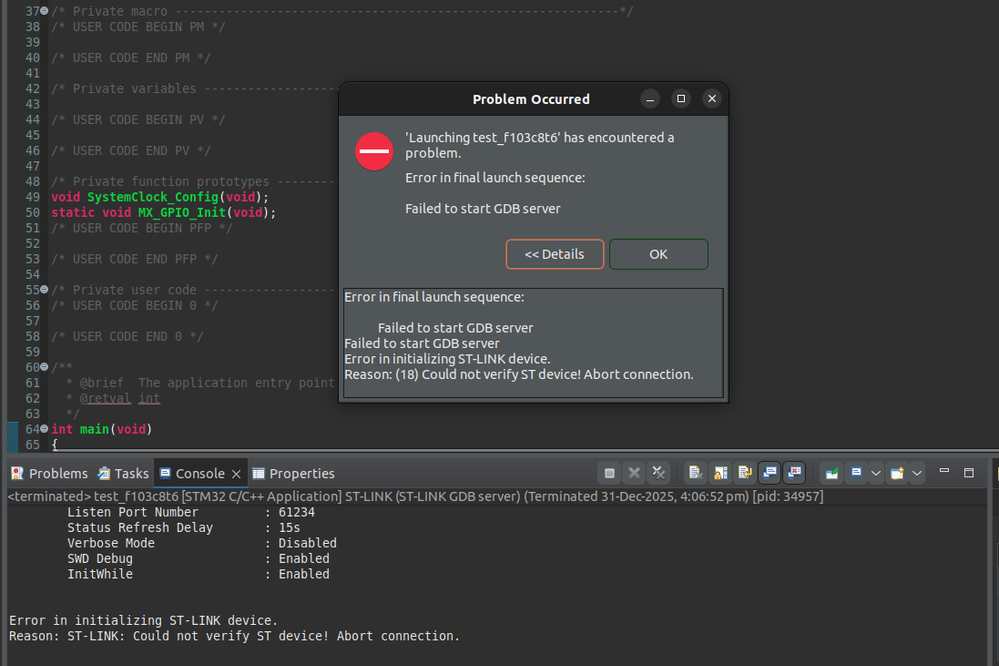Open the console selection dropdown chevron
Viewport: 999px width, 666px height.
(x=876, y=473)
